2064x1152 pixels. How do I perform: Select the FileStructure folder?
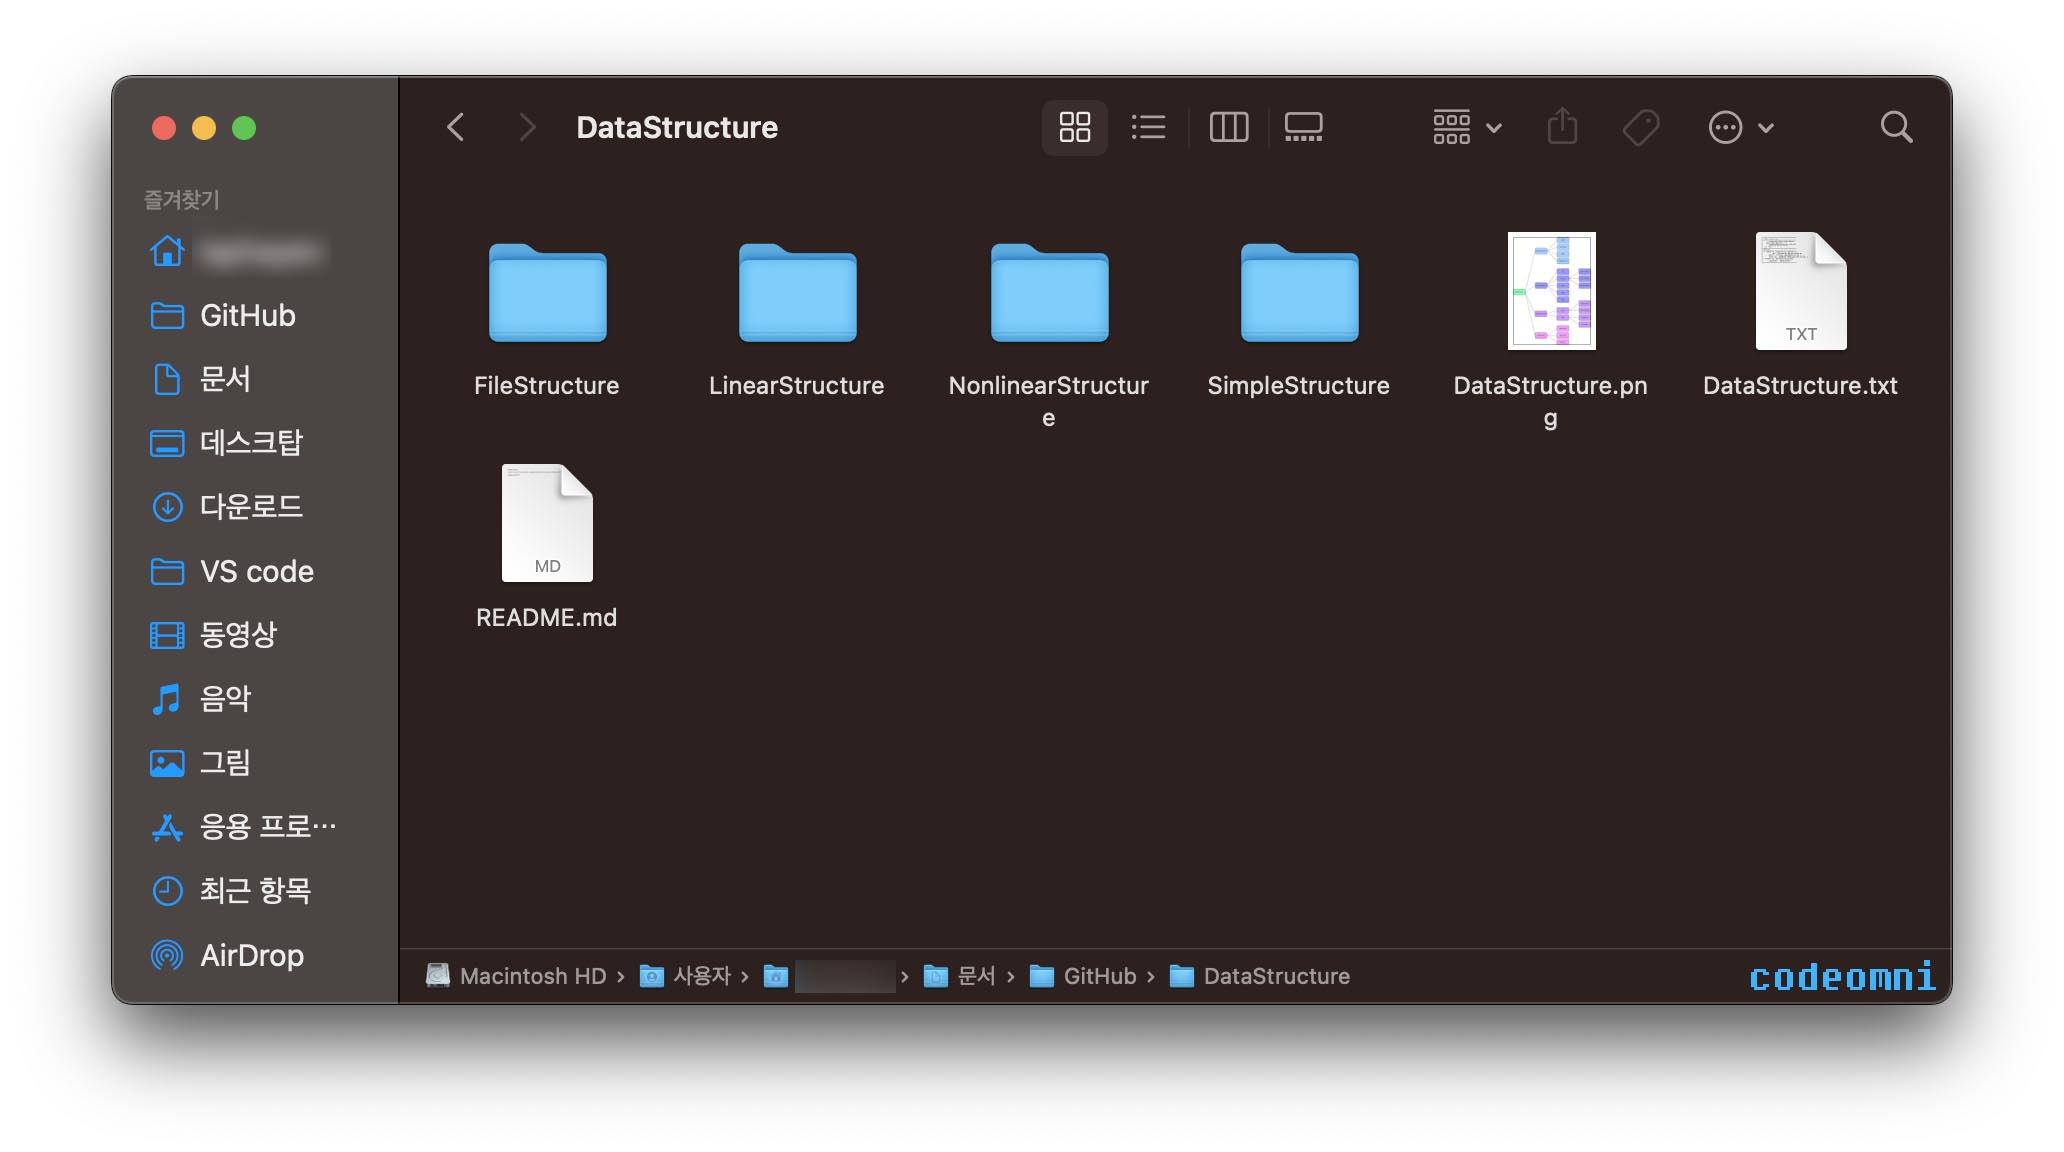point(547,294)
